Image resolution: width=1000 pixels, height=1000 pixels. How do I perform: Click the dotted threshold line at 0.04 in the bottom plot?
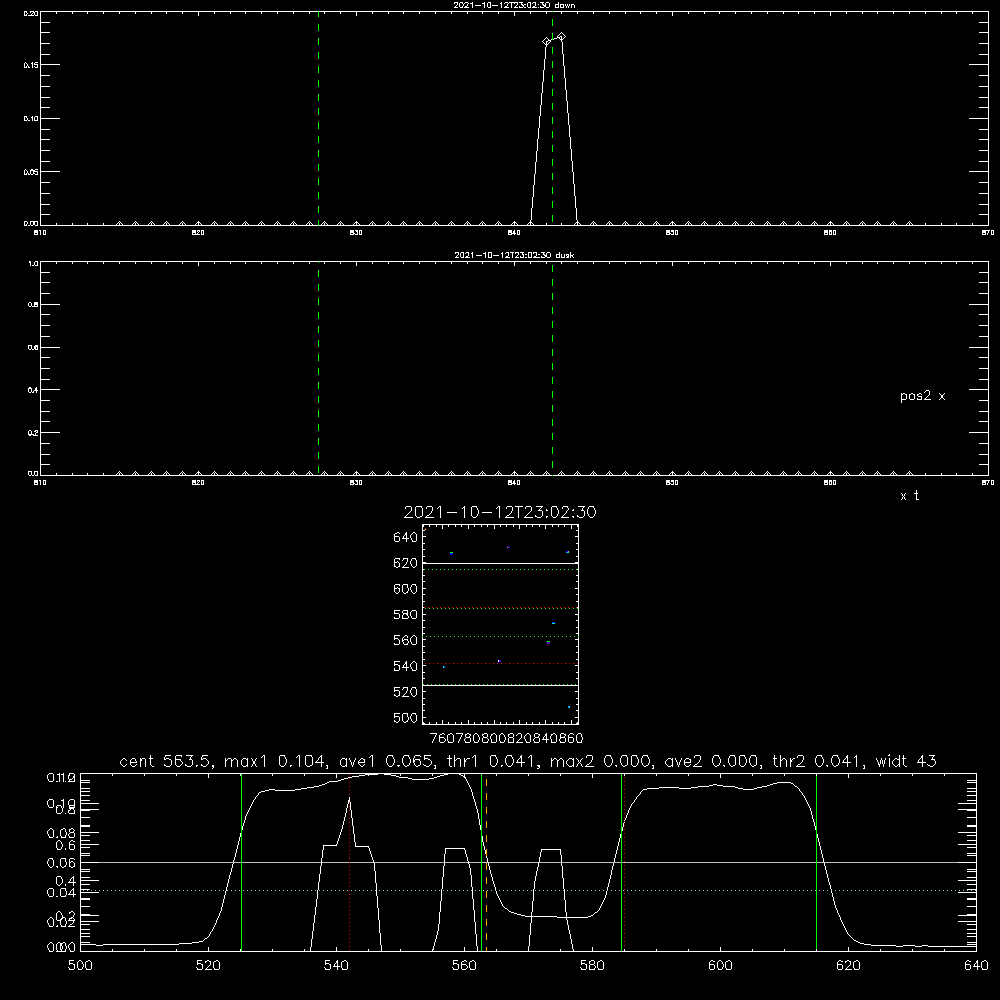tap(528, 890)
